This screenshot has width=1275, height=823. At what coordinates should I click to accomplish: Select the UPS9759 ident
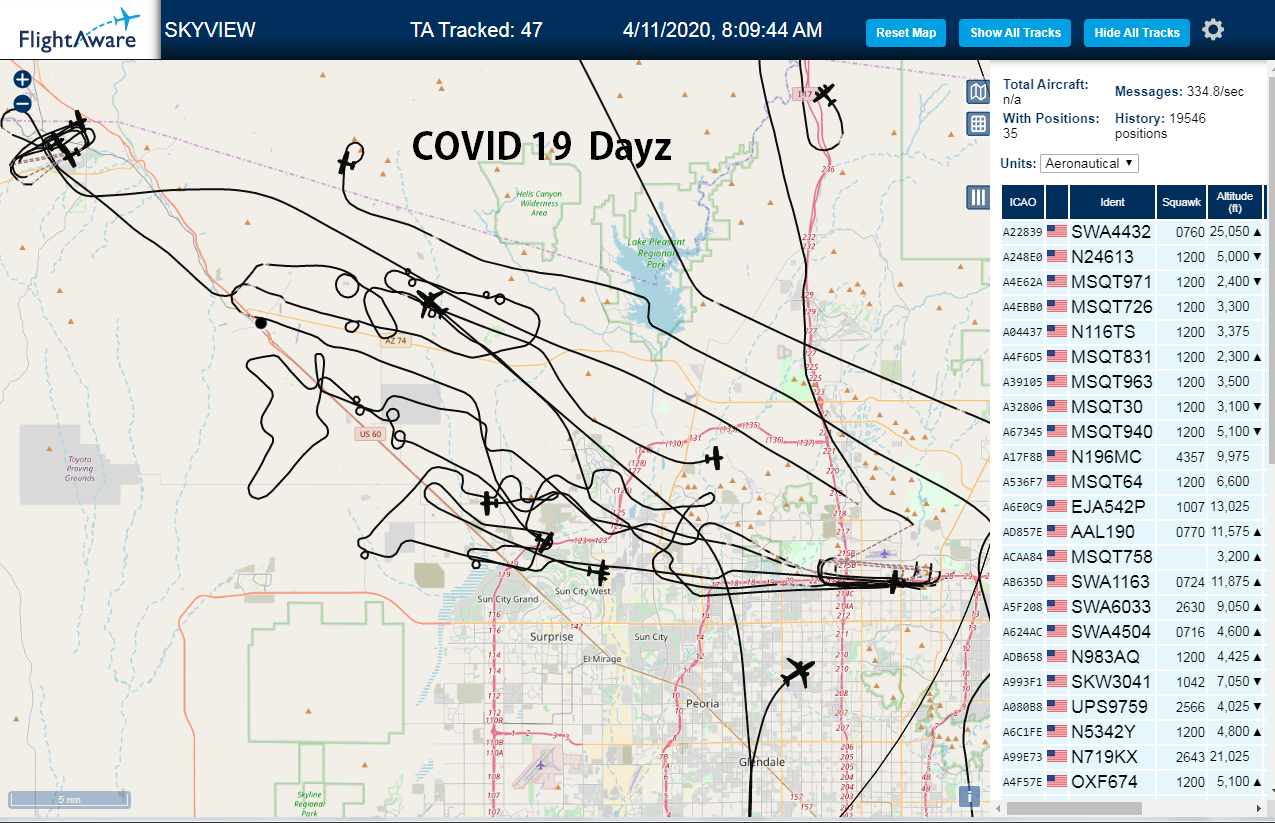click(x=1109, y=707)
